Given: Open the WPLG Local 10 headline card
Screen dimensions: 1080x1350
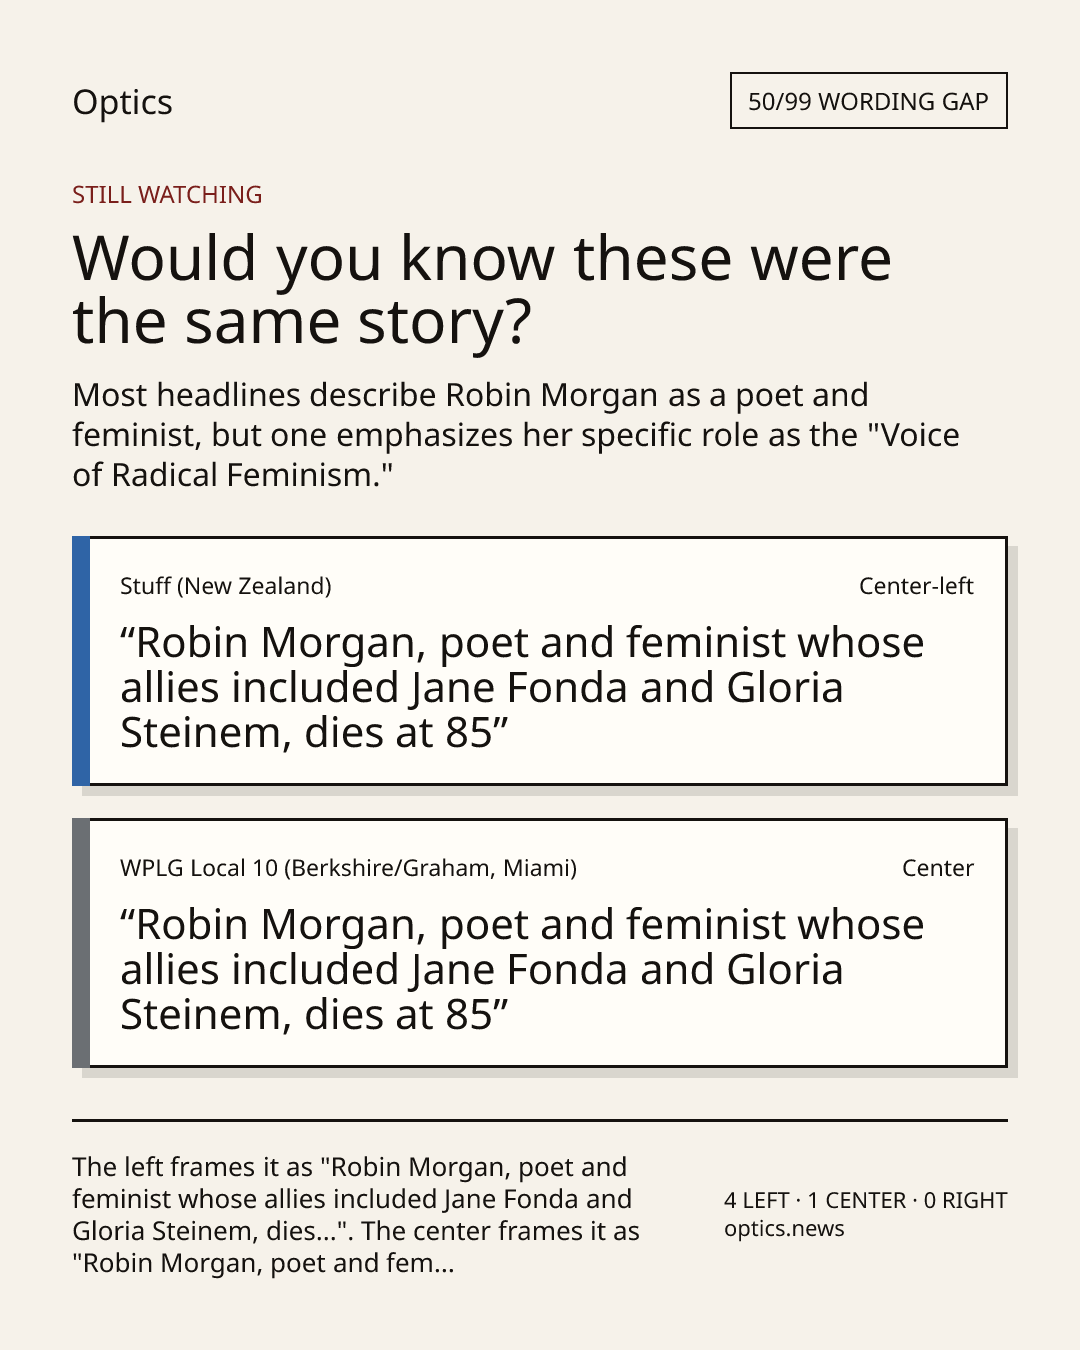Looking at the screenshot, I should [x=539, y=943].
